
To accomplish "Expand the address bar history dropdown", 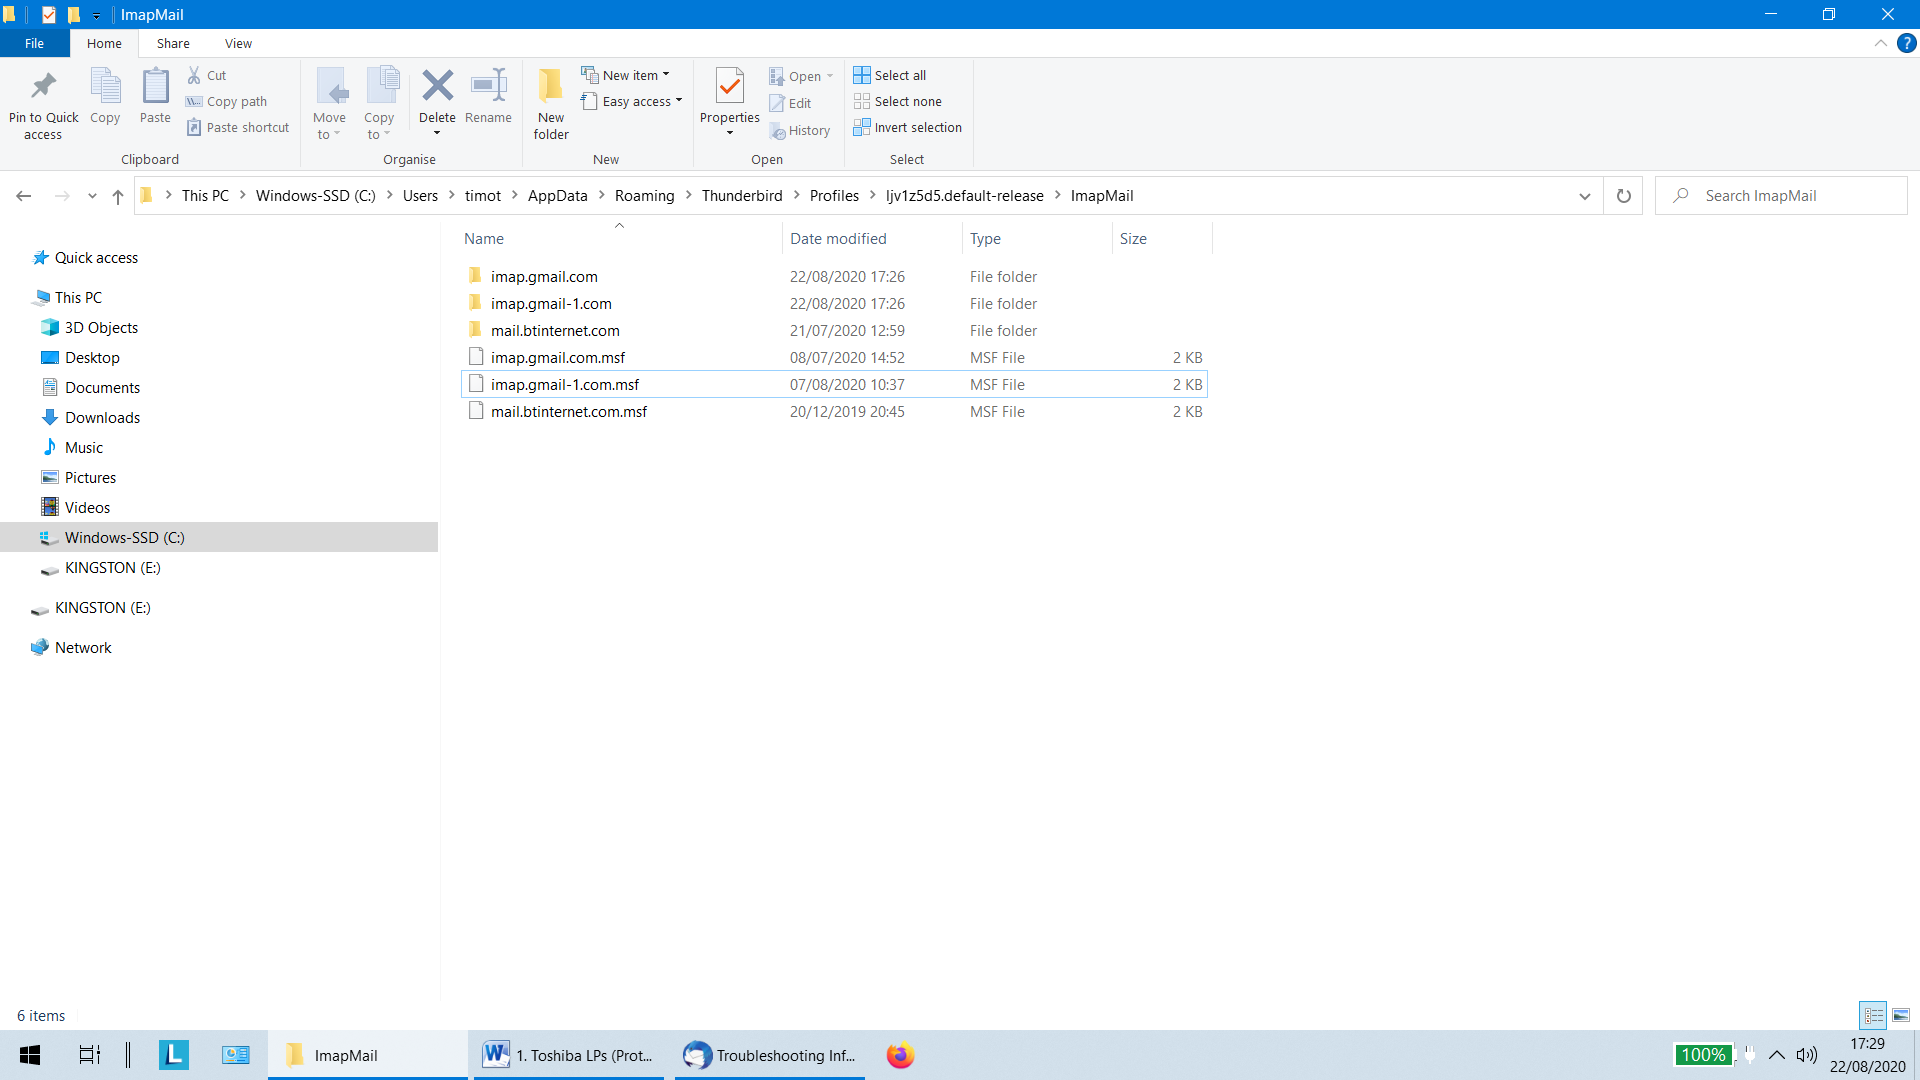I will point(1585,196).
